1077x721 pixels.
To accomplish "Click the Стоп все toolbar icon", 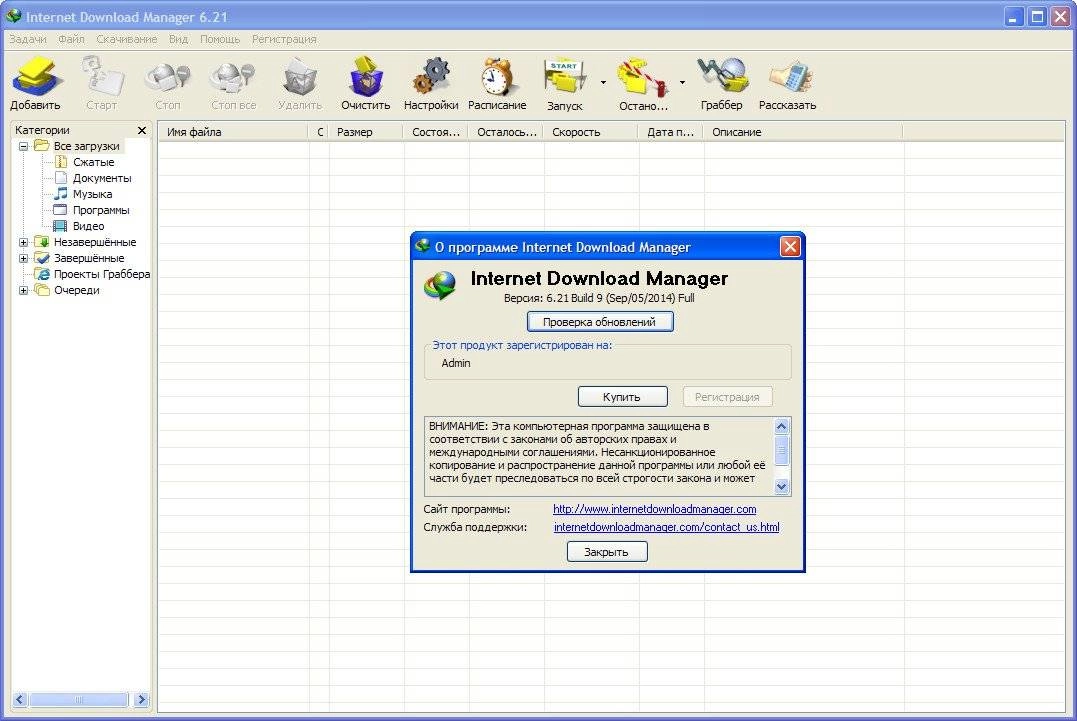I will click(x=233, y=77).
